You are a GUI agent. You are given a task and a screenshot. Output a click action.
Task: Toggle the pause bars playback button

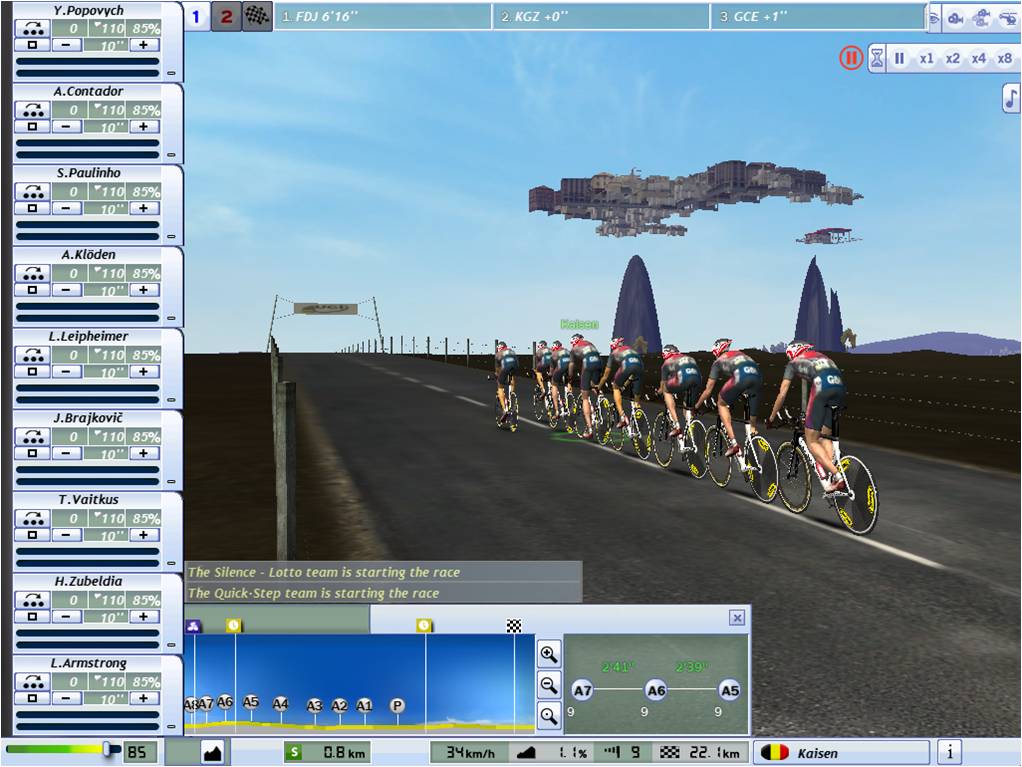click(899, 58)
